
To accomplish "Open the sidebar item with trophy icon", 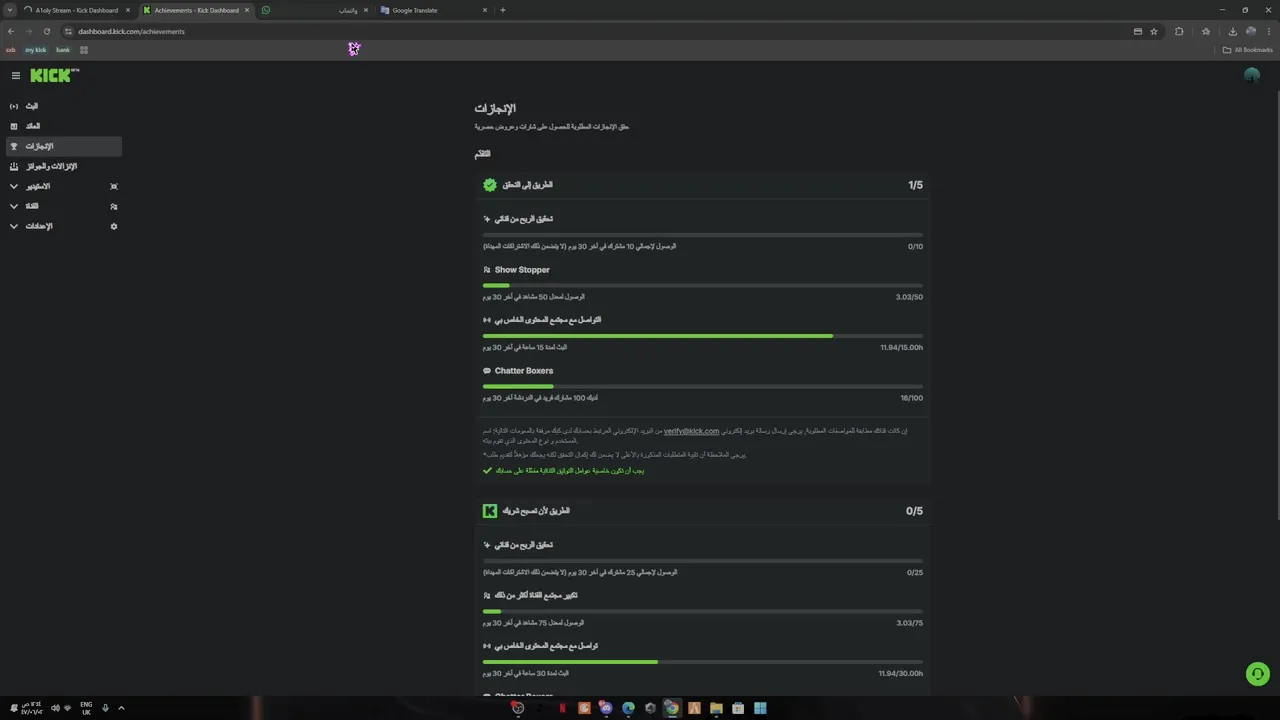I will click(x=62, y=146).
